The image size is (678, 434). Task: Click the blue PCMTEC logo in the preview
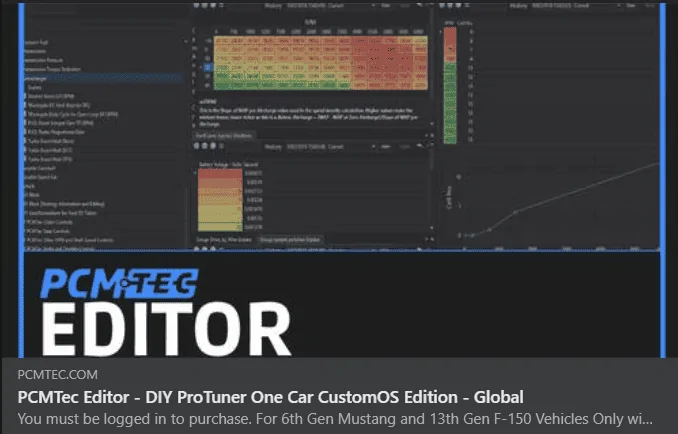click(119, 283)
